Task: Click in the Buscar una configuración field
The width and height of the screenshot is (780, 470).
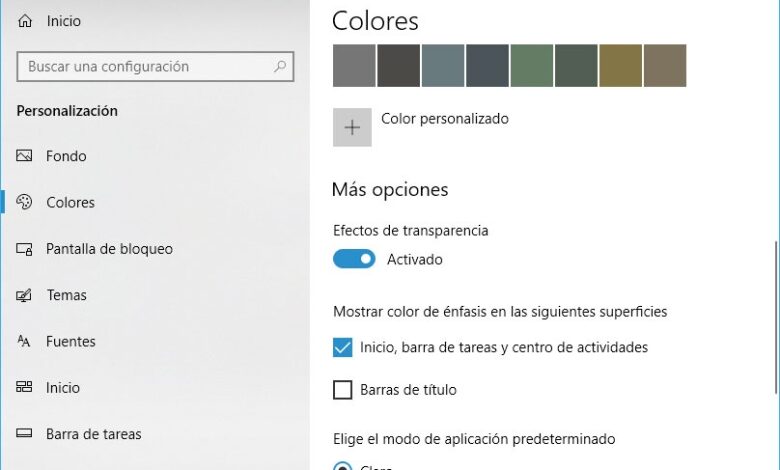Action: [x=145, y=67]
